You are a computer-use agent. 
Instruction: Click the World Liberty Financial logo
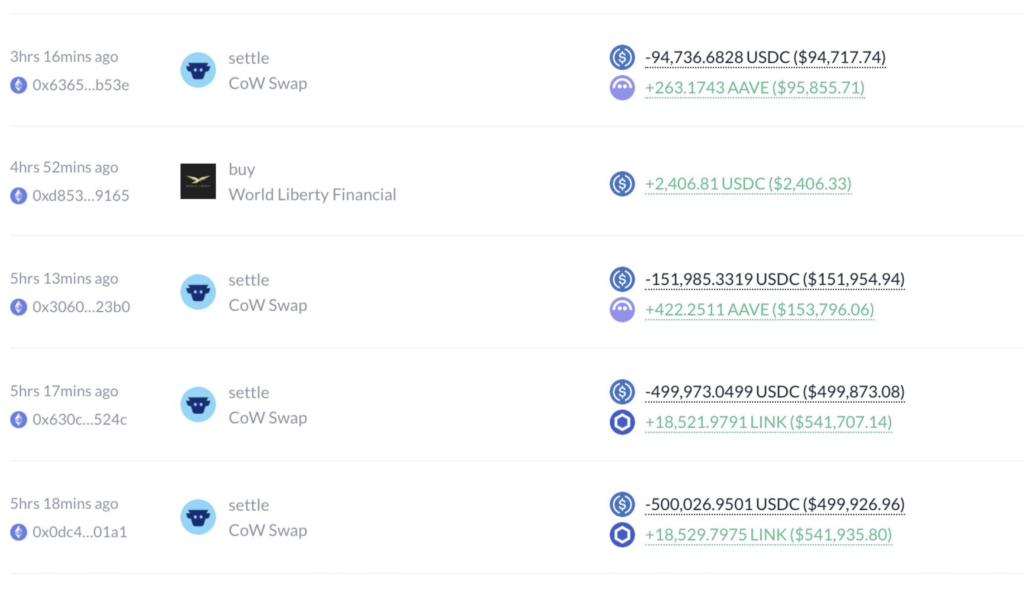(x=198, y=182)
